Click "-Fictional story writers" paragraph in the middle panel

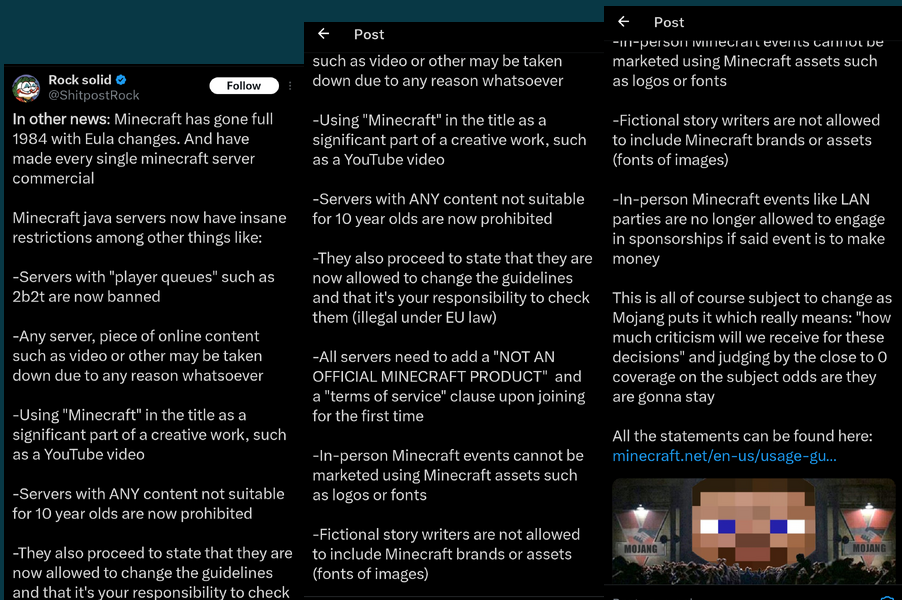coord(446,554)
